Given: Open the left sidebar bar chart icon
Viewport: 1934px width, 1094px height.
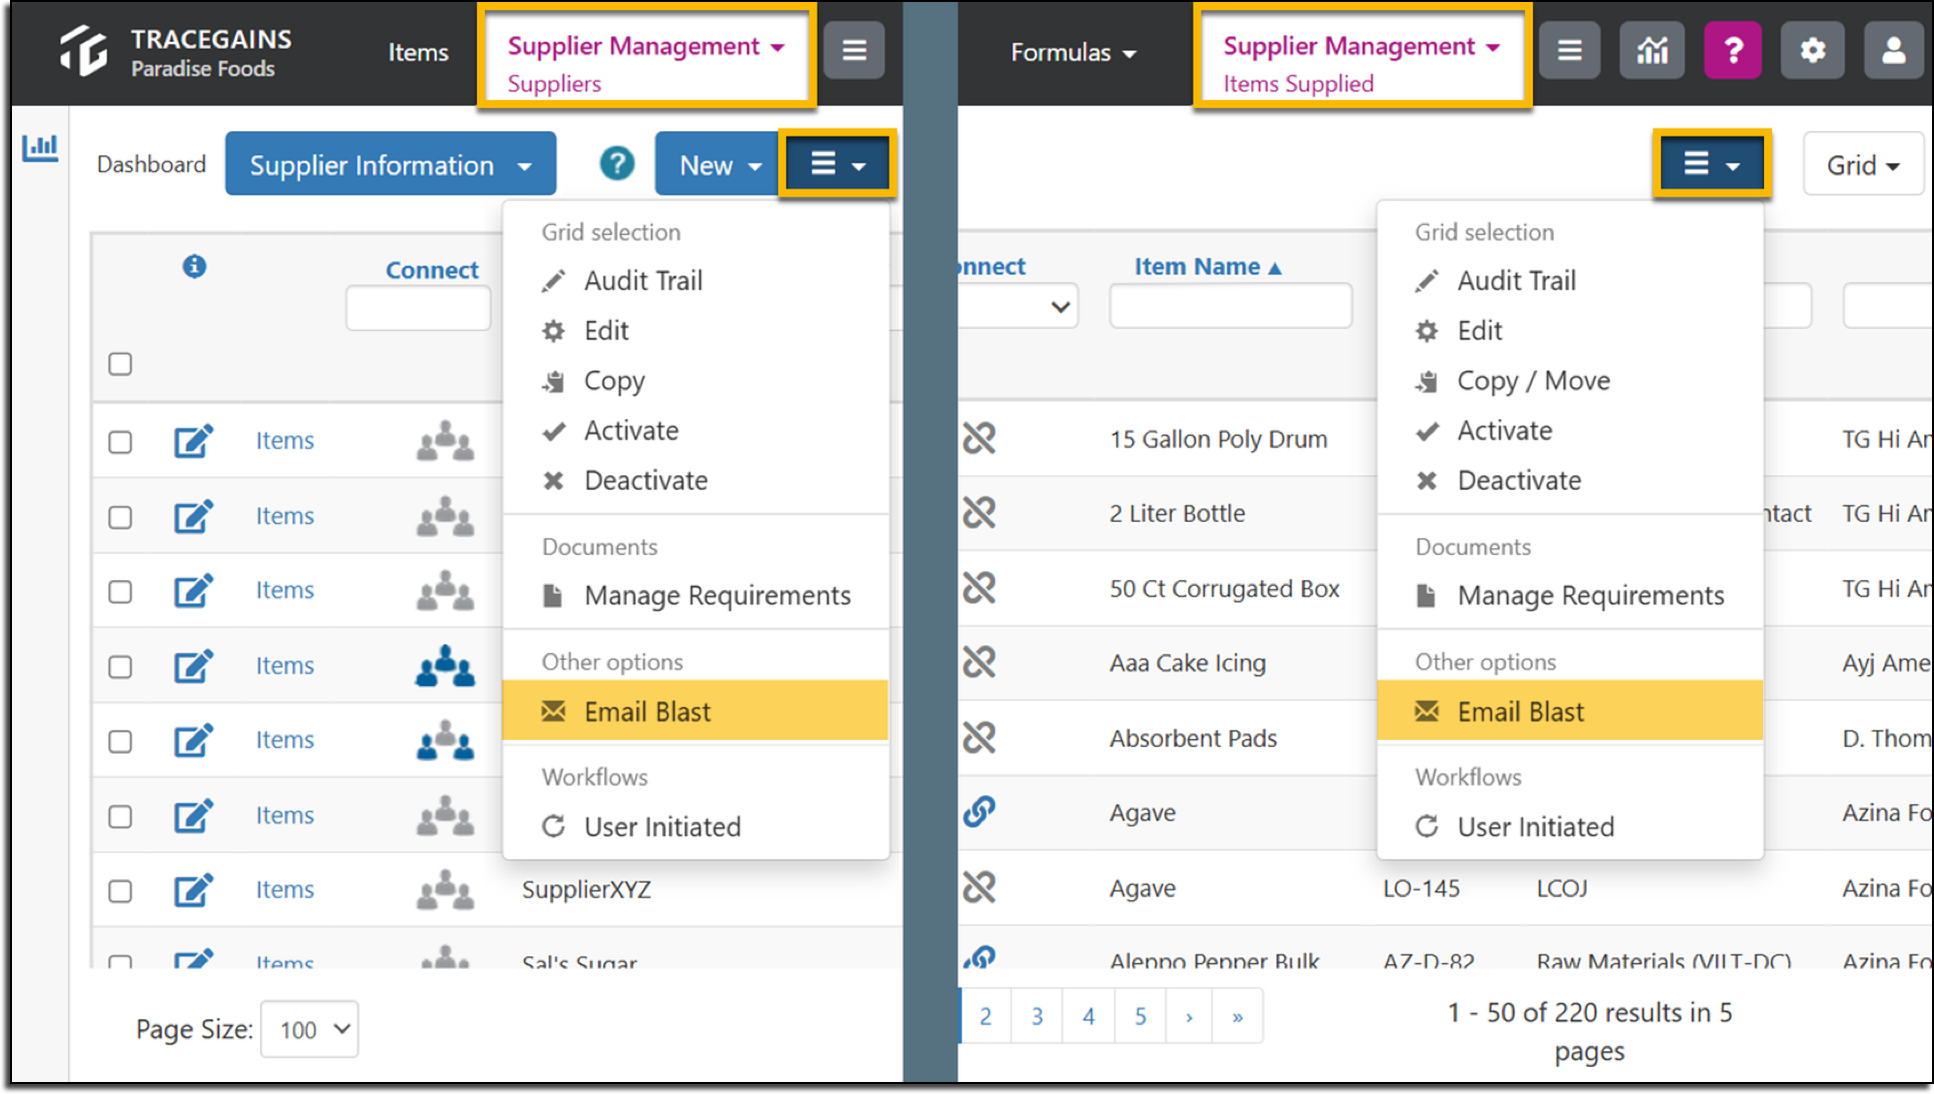Looking at the screenshot, I should pos(40,148).
